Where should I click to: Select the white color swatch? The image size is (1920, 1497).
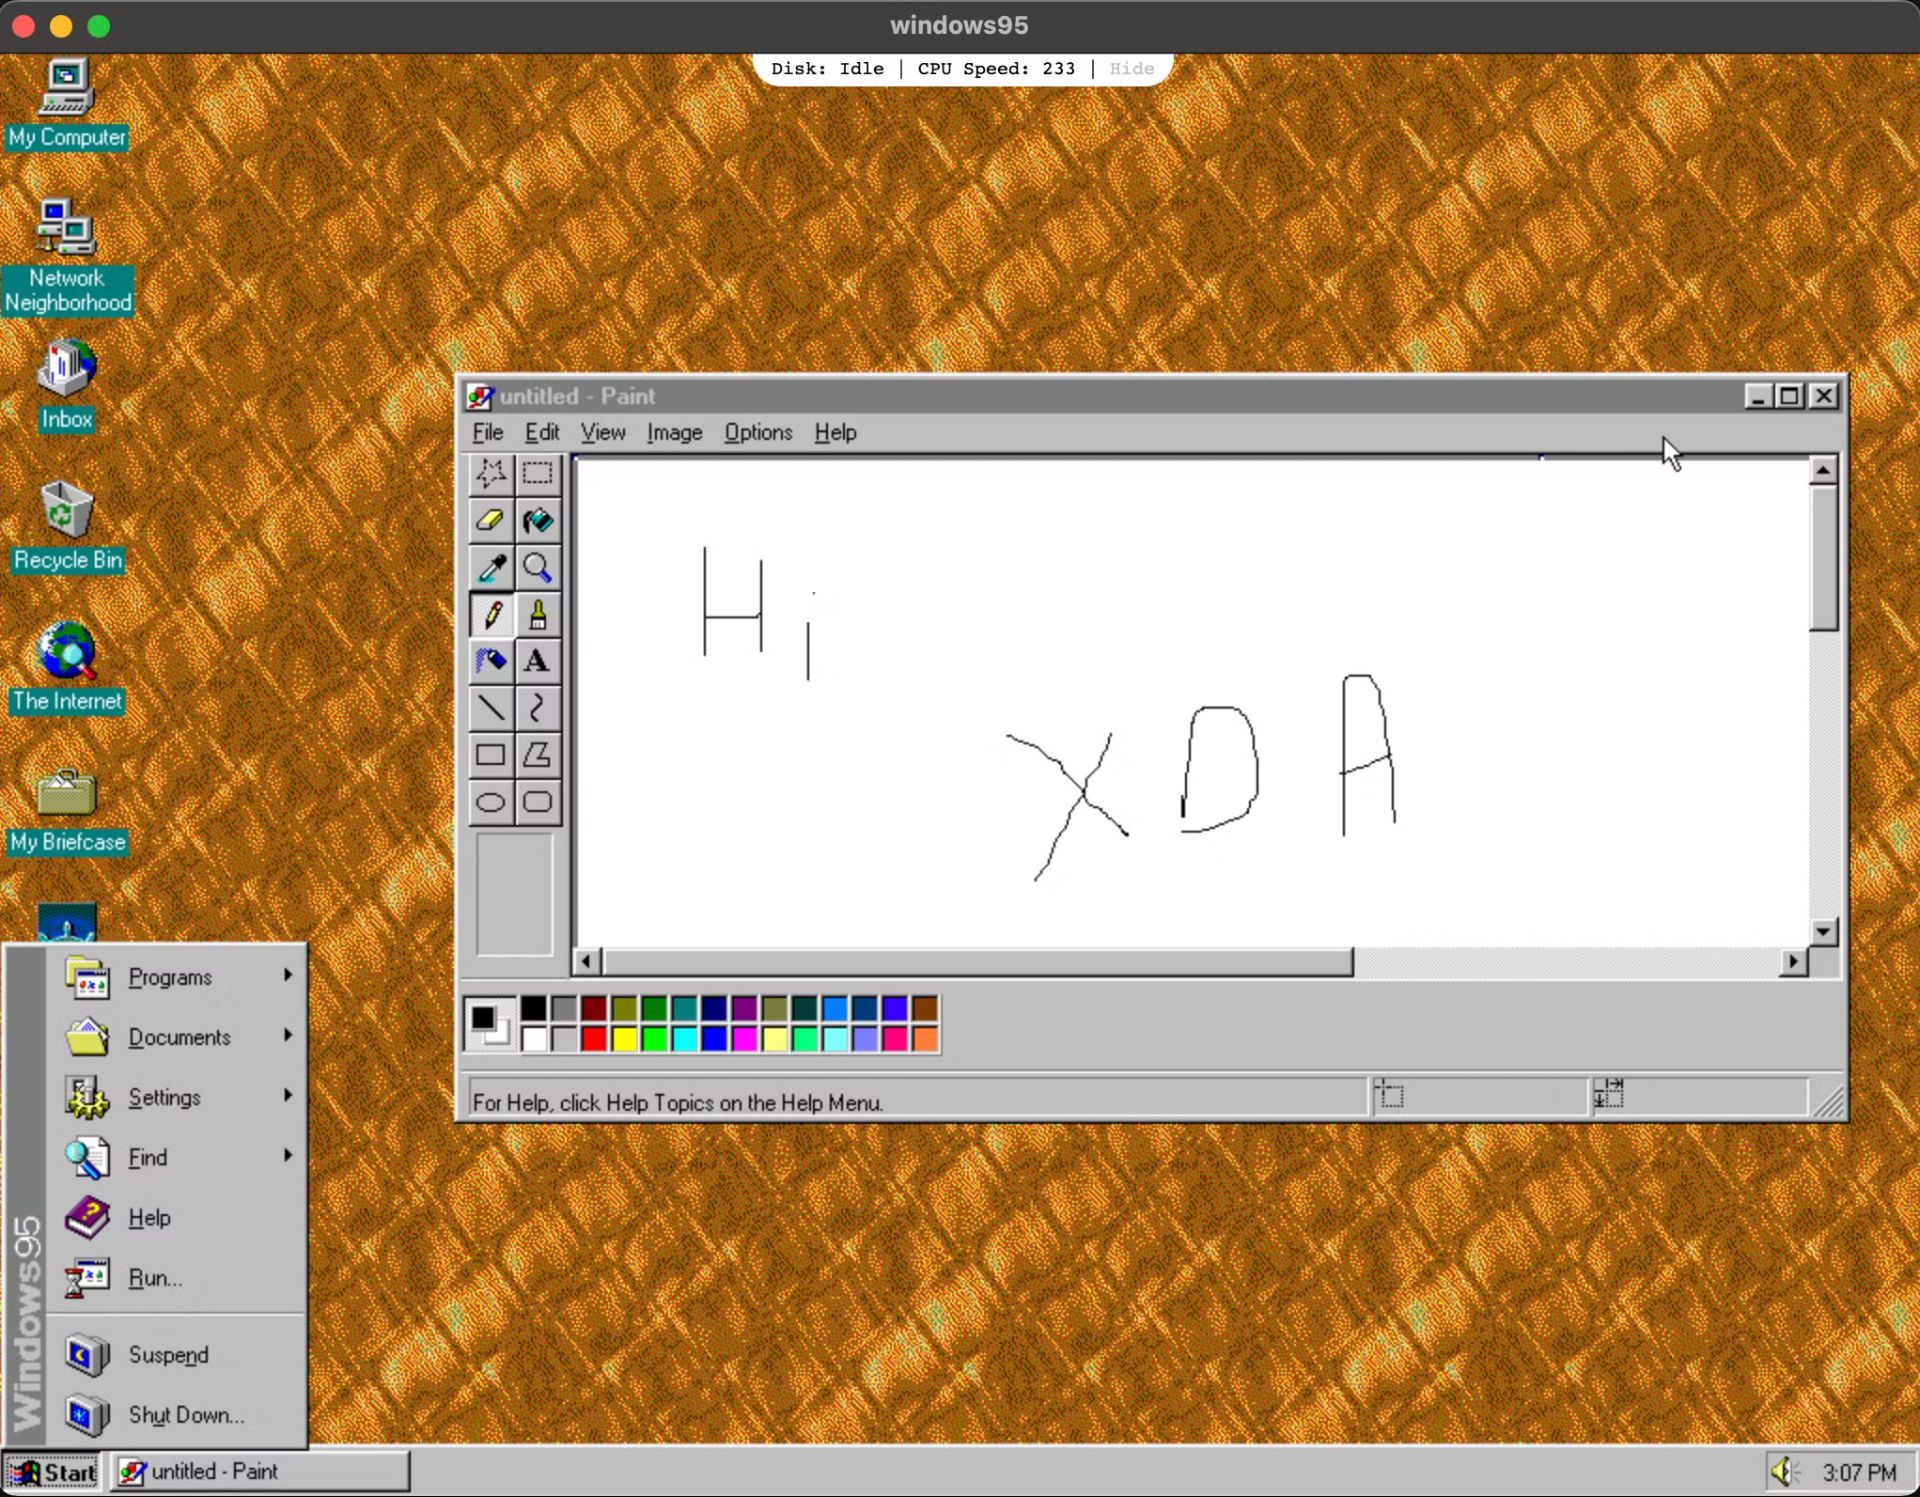534,1039
